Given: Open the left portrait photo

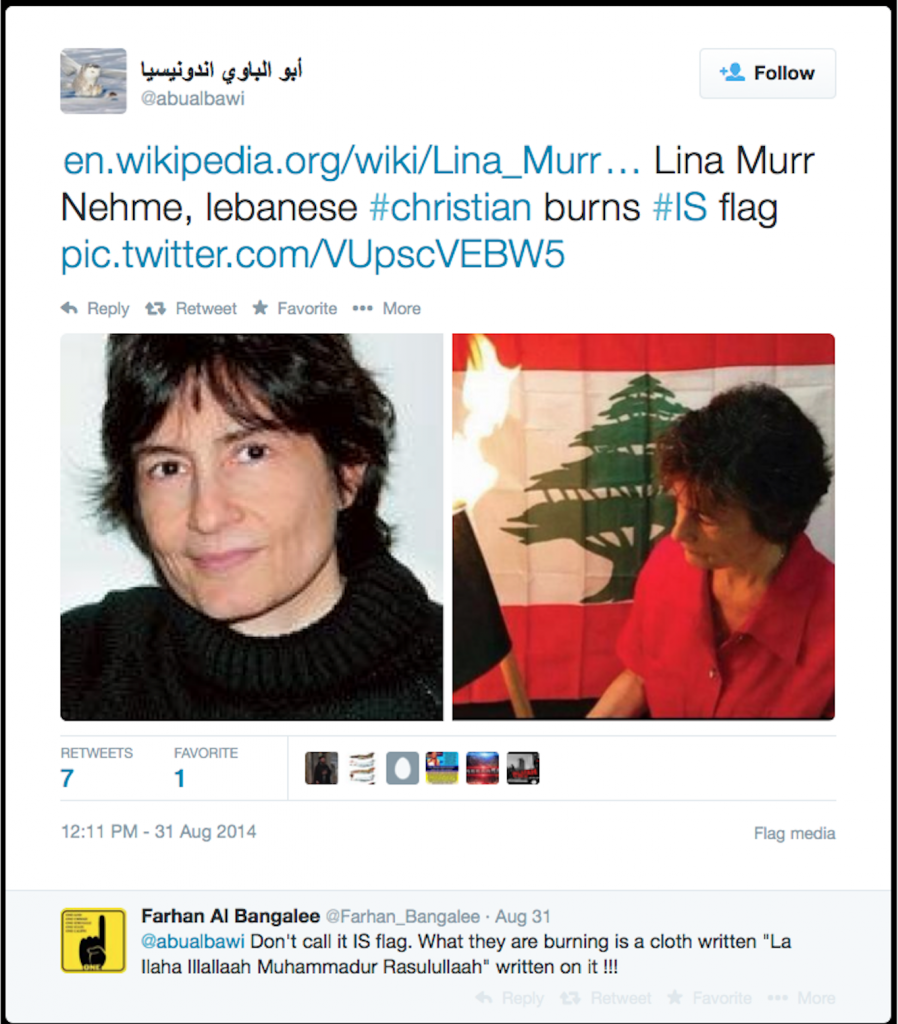Looking at the screenshot, I should point(251,527).
